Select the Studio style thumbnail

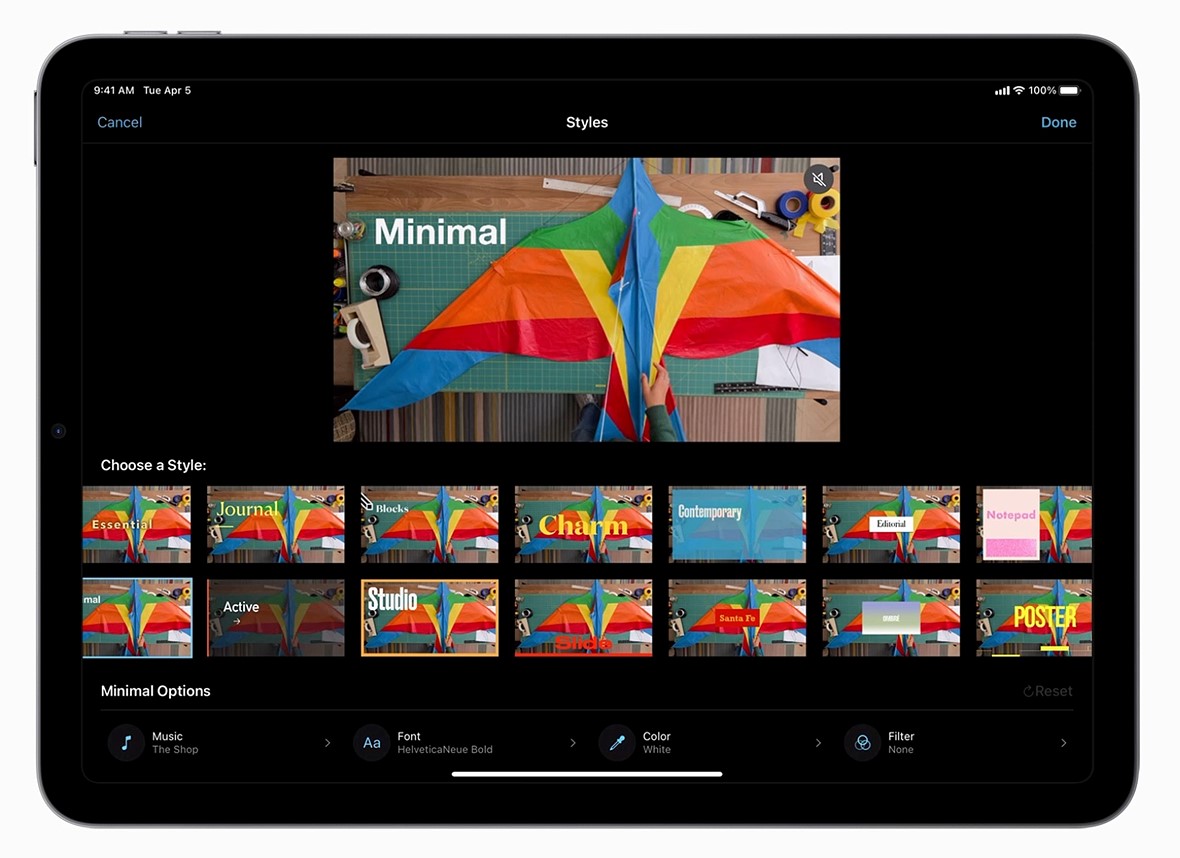(429, 617)
